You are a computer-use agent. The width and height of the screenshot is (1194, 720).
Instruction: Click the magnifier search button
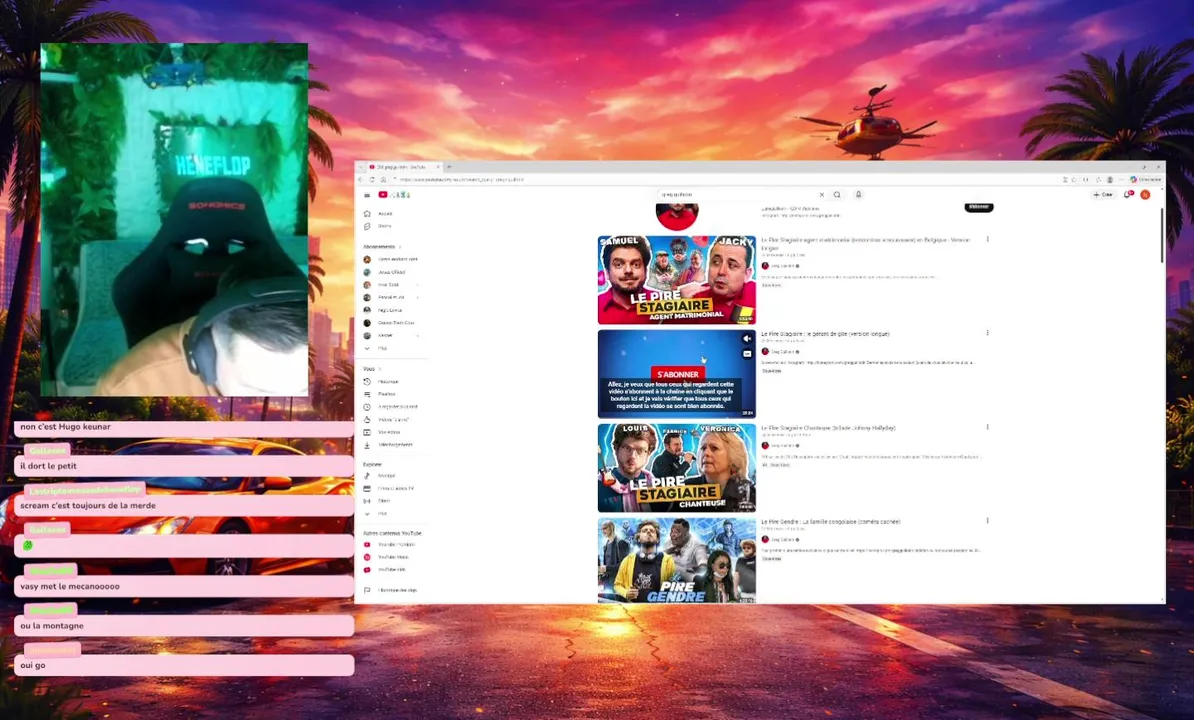(x=837, y=195)
